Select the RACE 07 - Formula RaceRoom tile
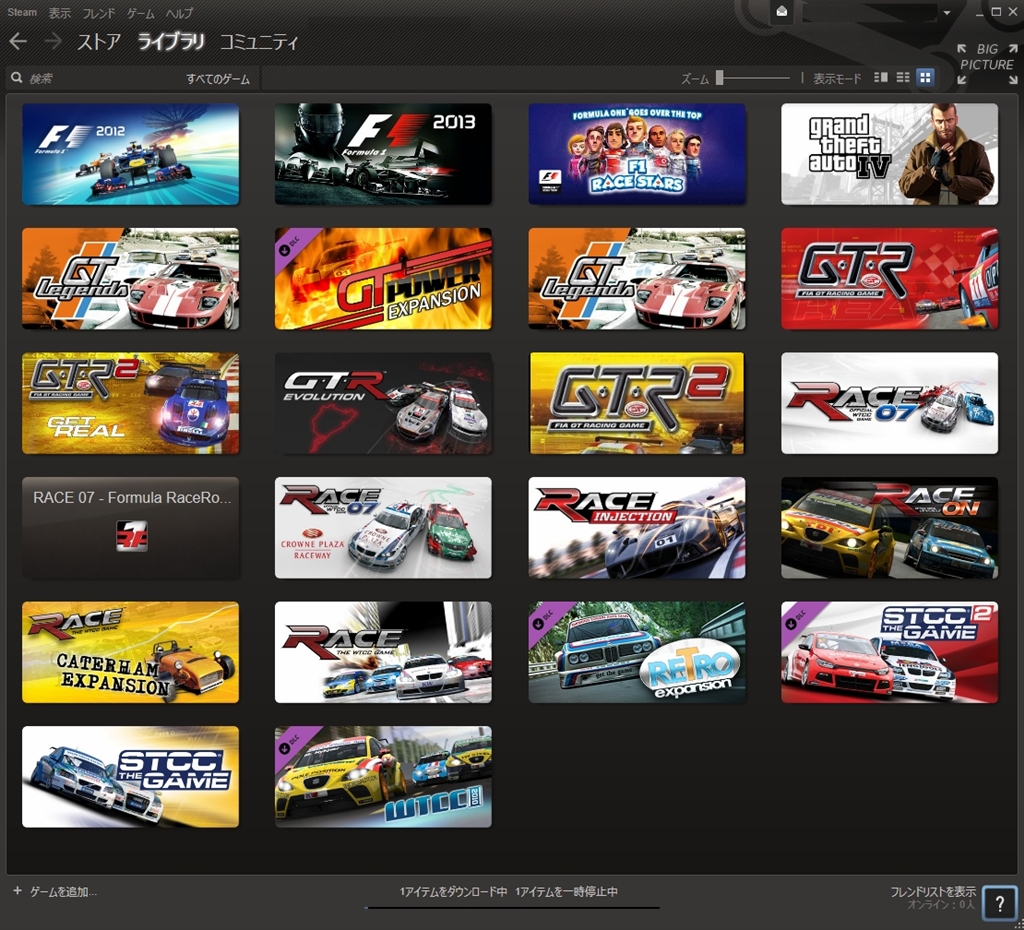Viewport: 1024px width, 930px height. coord(131,528)
